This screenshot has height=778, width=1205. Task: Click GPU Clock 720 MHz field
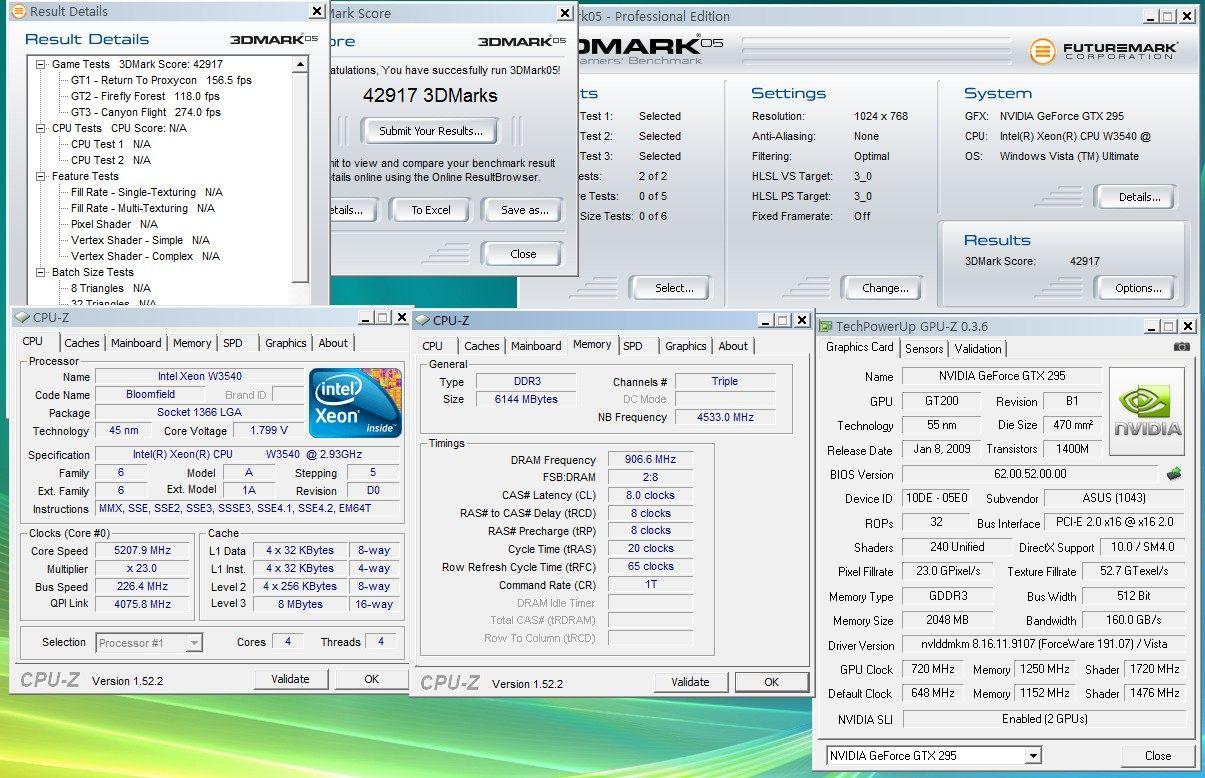[933, 669]
